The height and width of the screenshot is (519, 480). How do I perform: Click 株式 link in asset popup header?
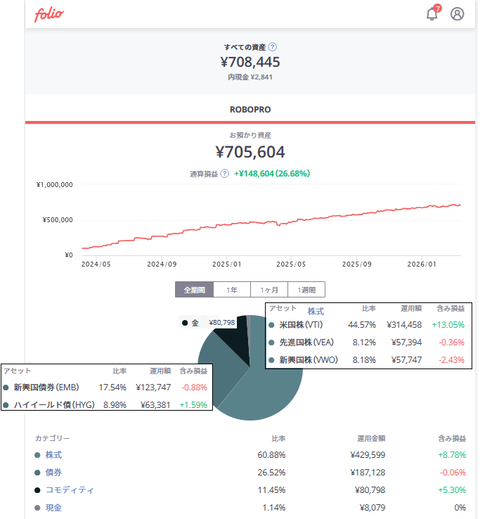(x=316, y=311)
